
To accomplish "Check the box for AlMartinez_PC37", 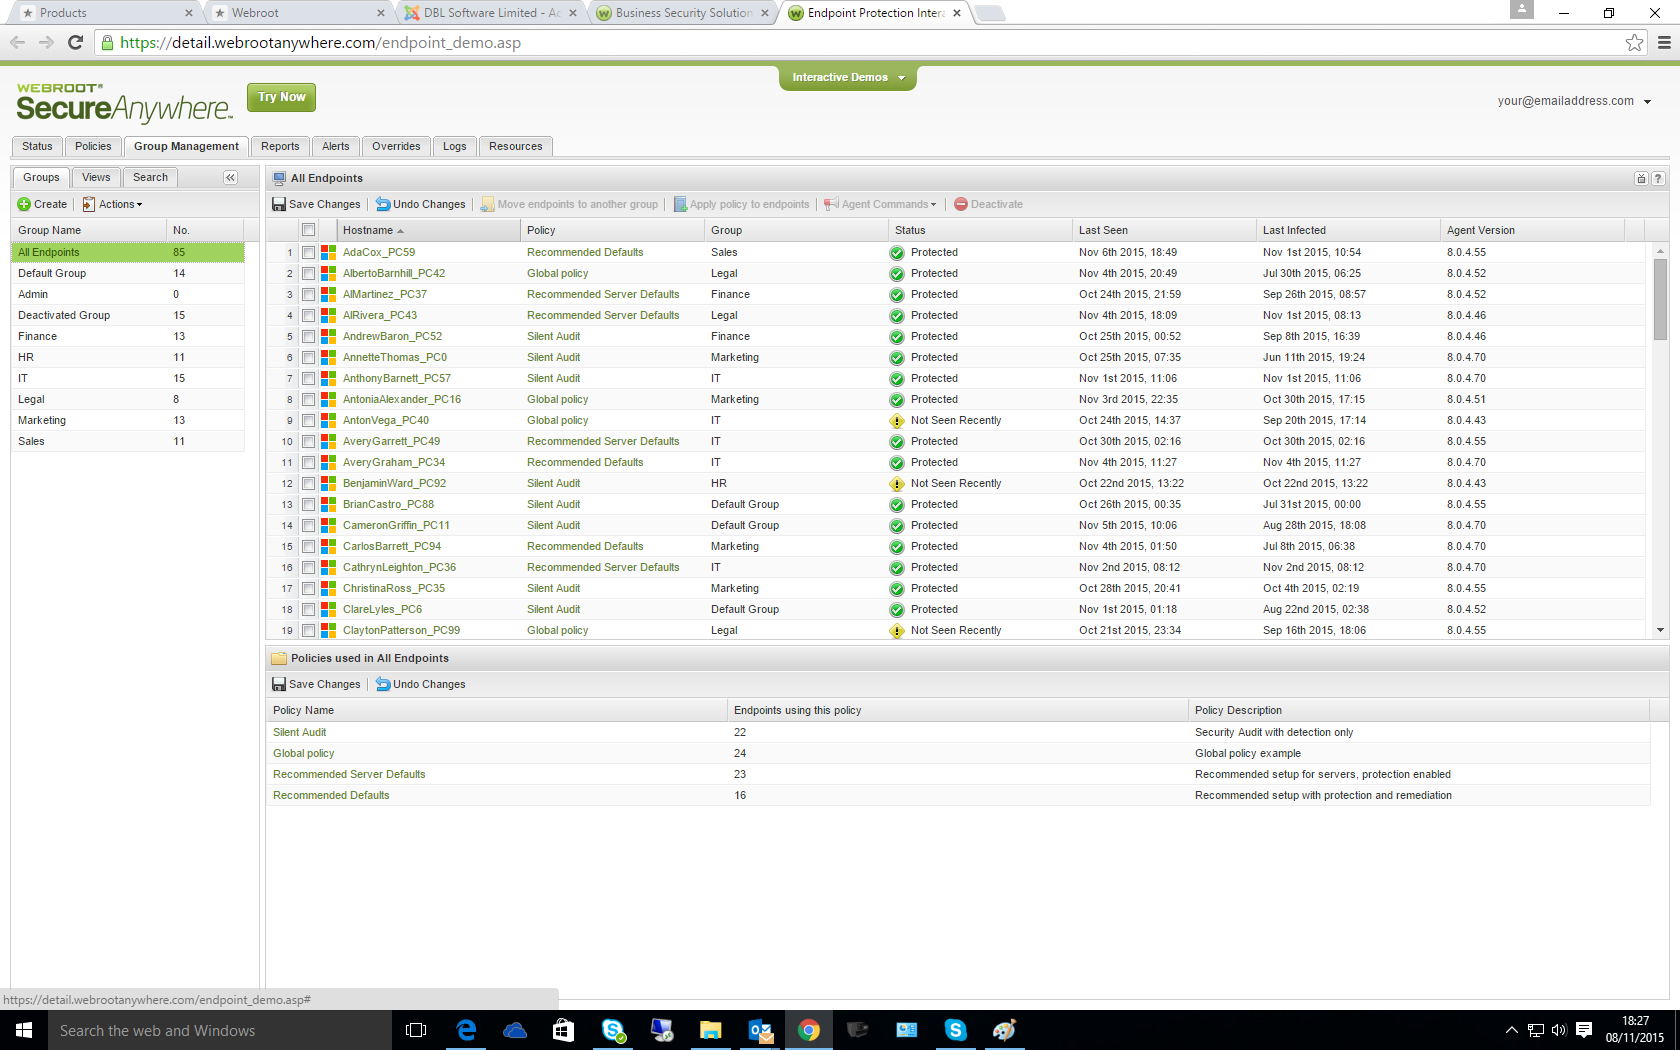I will [x=309, y=294].
